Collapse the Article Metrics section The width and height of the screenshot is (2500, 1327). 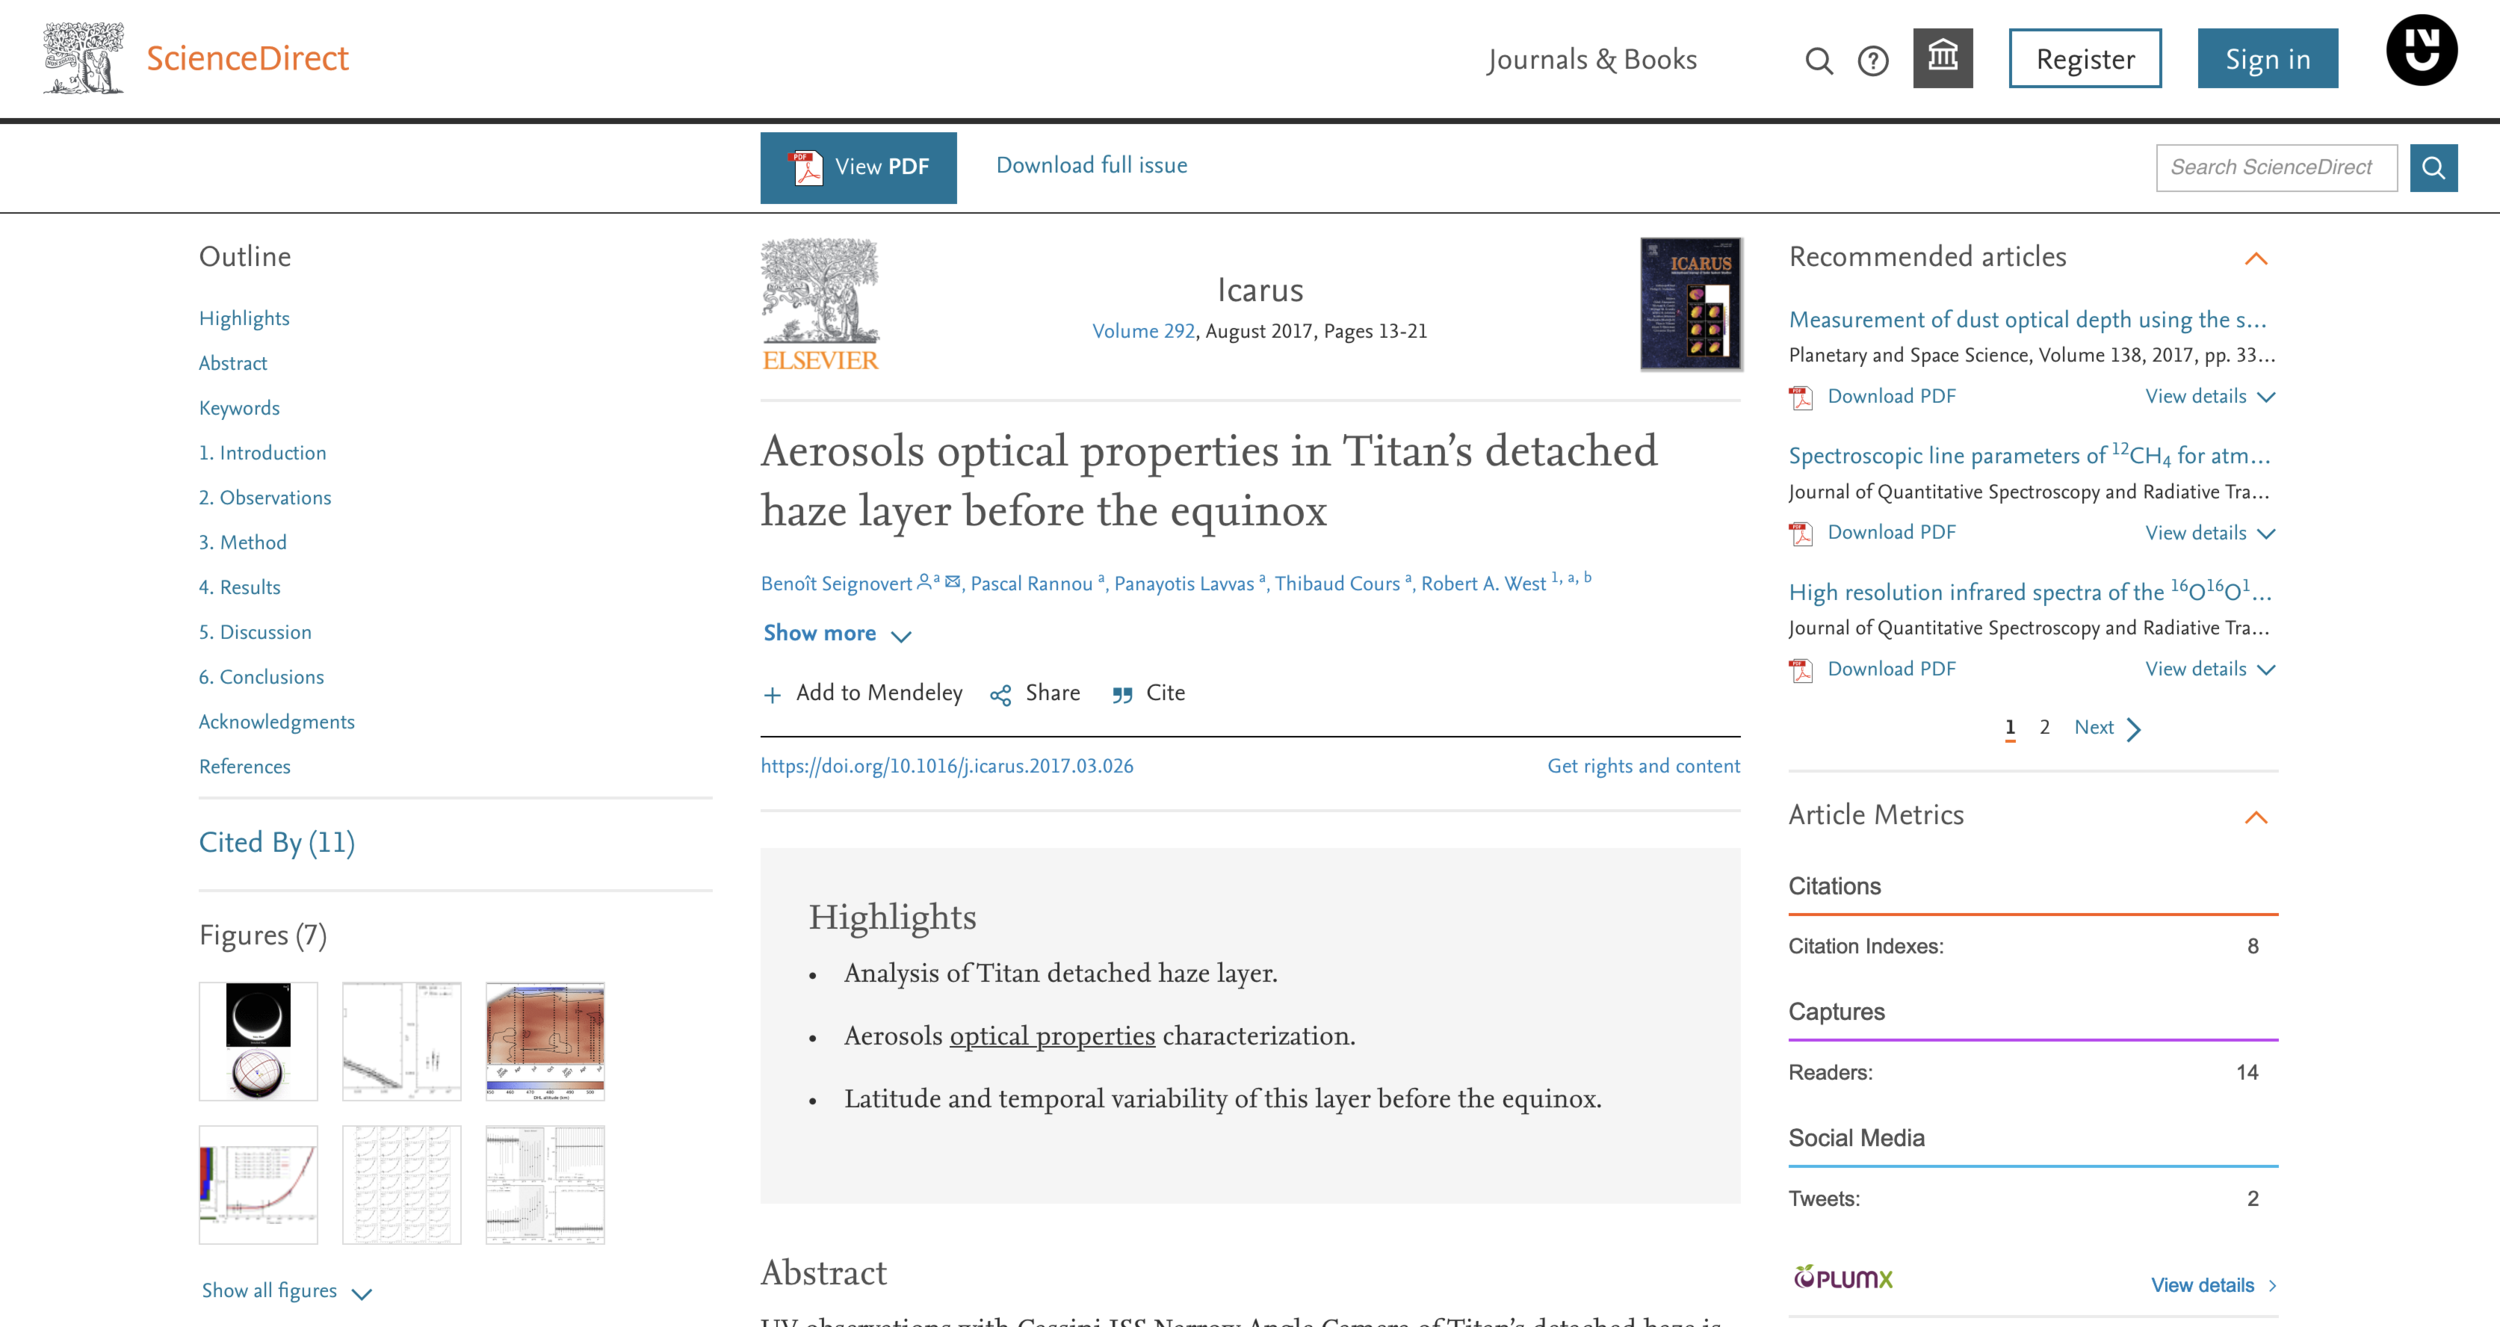tap(2256, 817)
